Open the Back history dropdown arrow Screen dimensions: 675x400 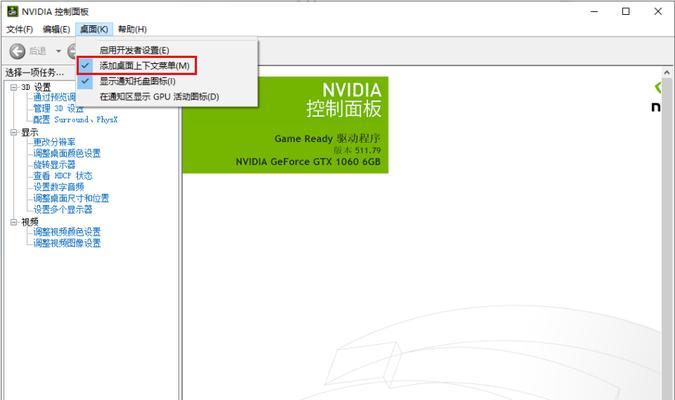tap(58, 51)
